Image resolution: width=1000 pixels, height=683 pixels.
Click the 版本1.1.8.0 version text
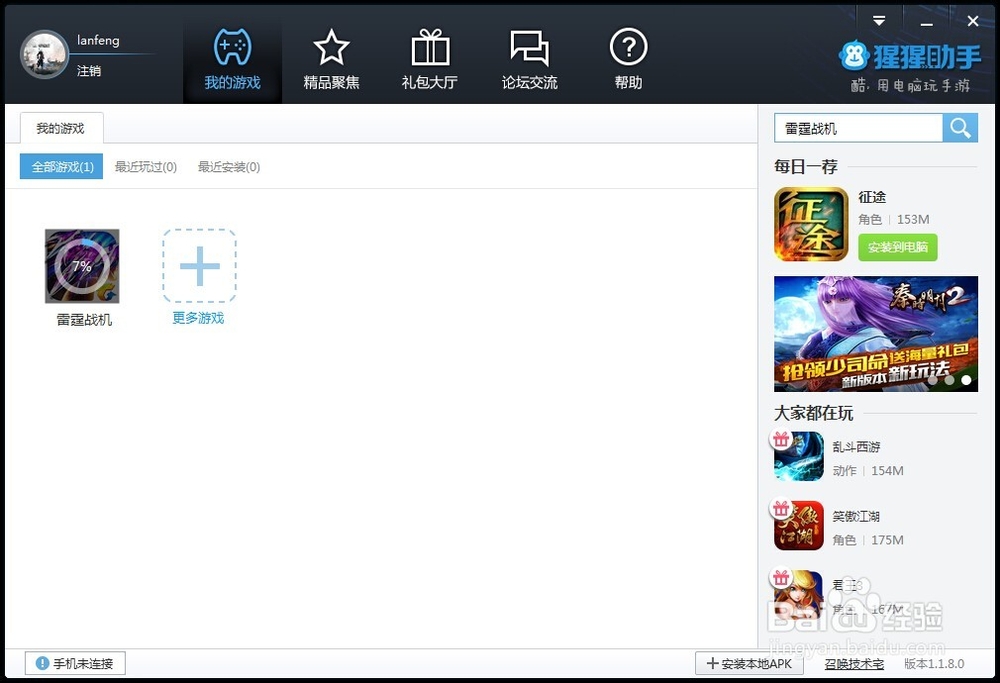coord(934,663)
